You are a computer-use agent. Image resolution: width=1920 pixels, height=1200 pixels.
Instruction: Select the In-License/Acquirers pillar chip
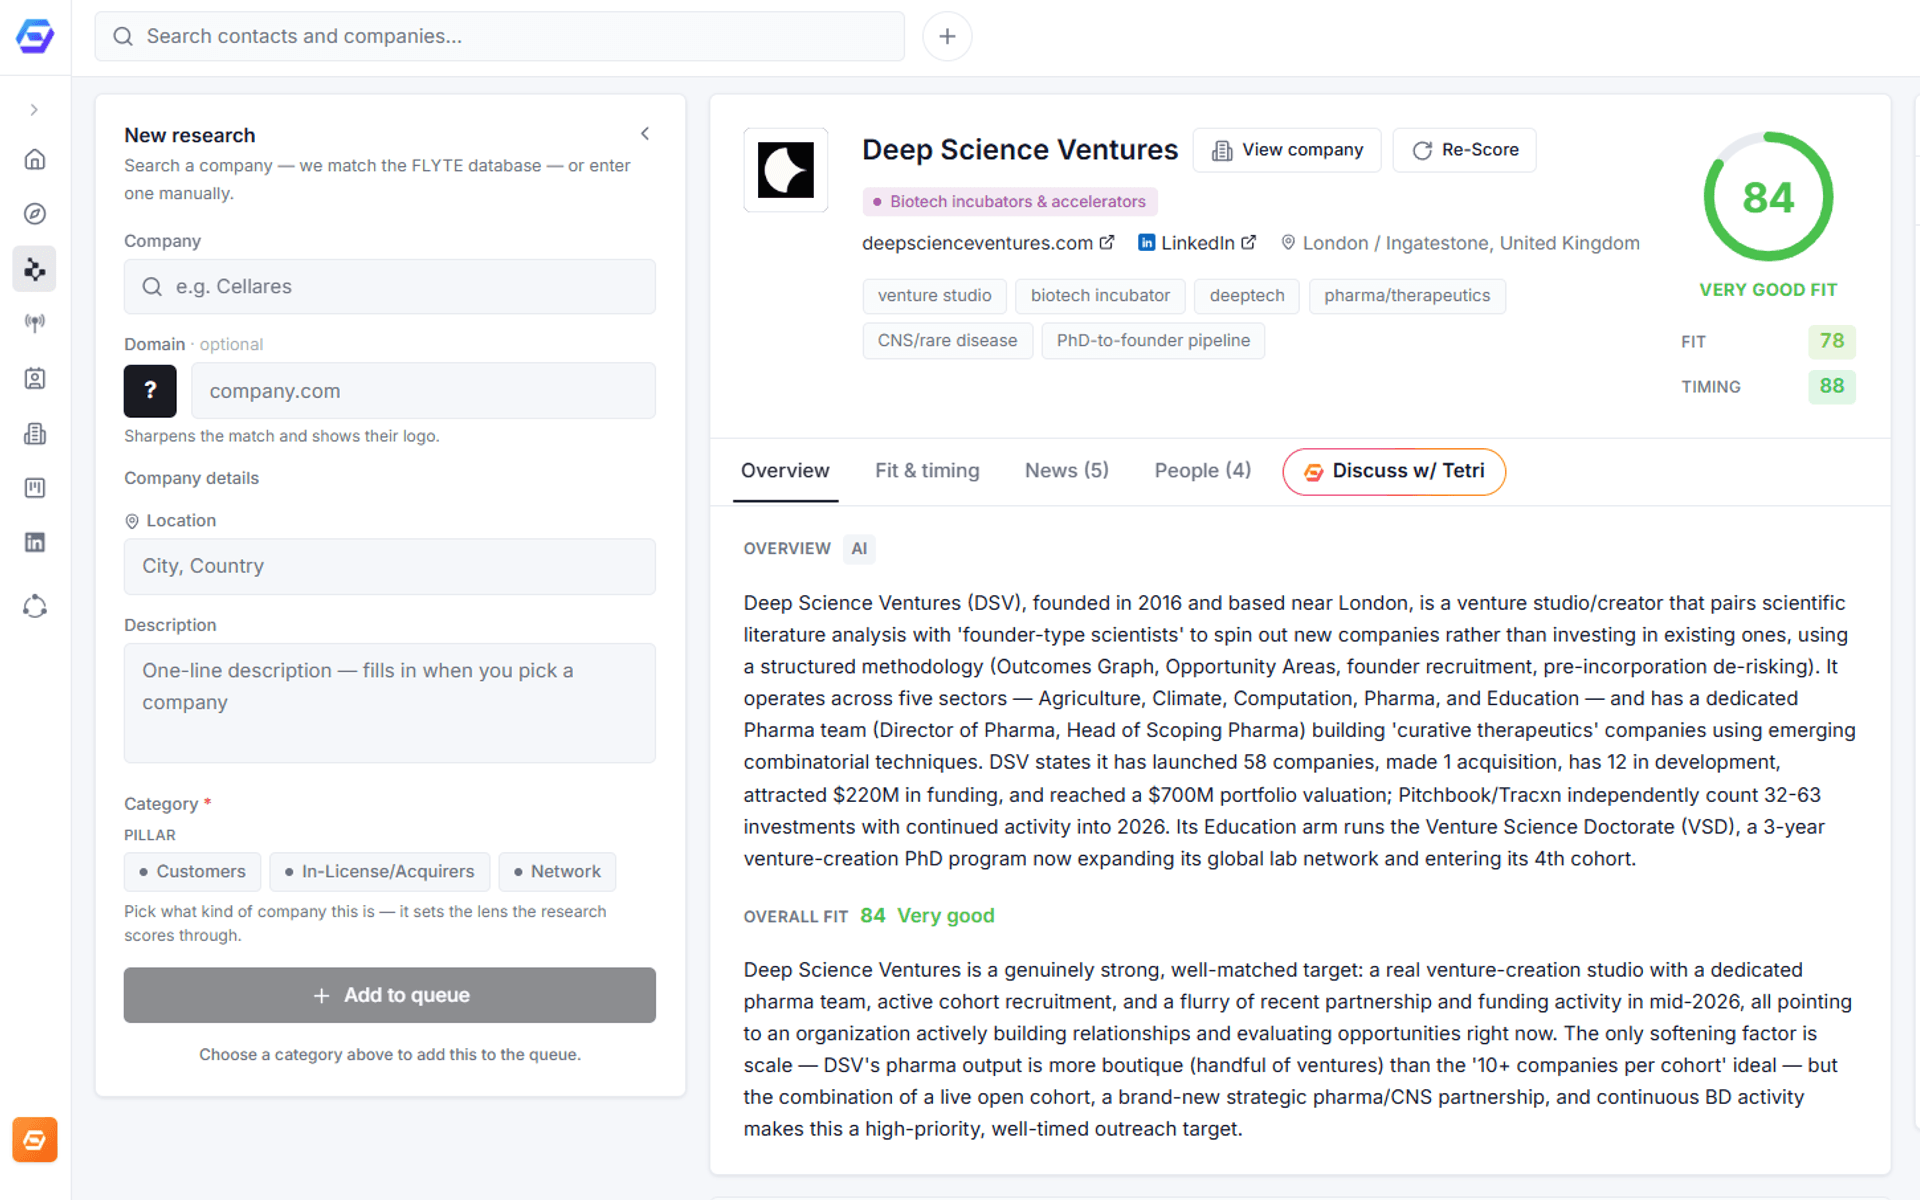(379, 872)
